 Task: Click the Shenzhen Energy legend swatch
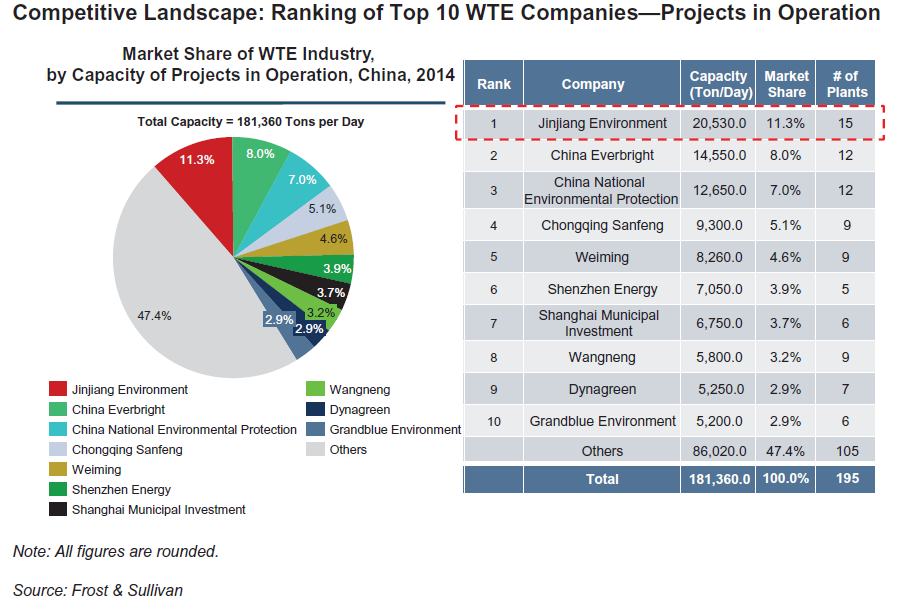(x=58, y=489)
